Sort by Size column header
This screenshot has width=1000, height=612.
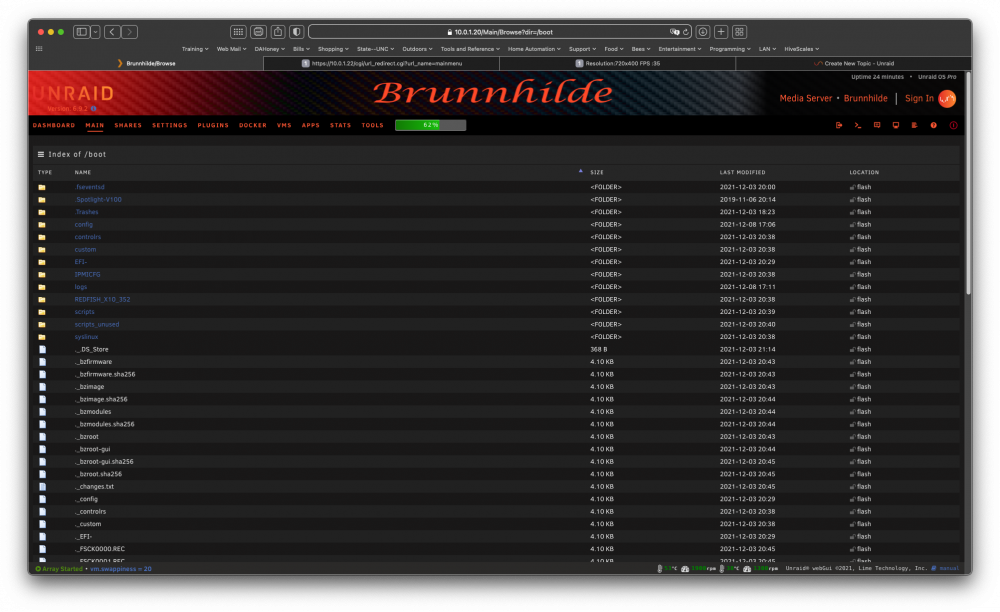[597, 172]
